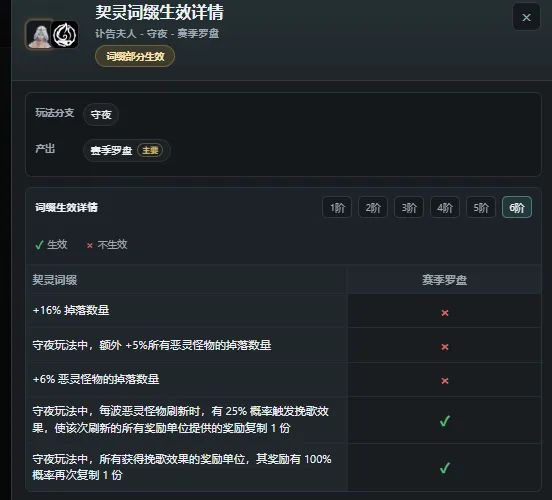This screenshot has height=500, width=552.
Task: Click the red cross for +16% 掉落数量
Action: [445, 313]
